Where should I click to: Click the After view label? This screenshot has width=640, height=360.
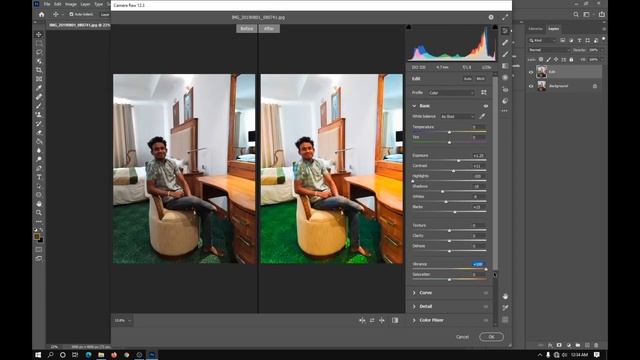click(269, 29)
